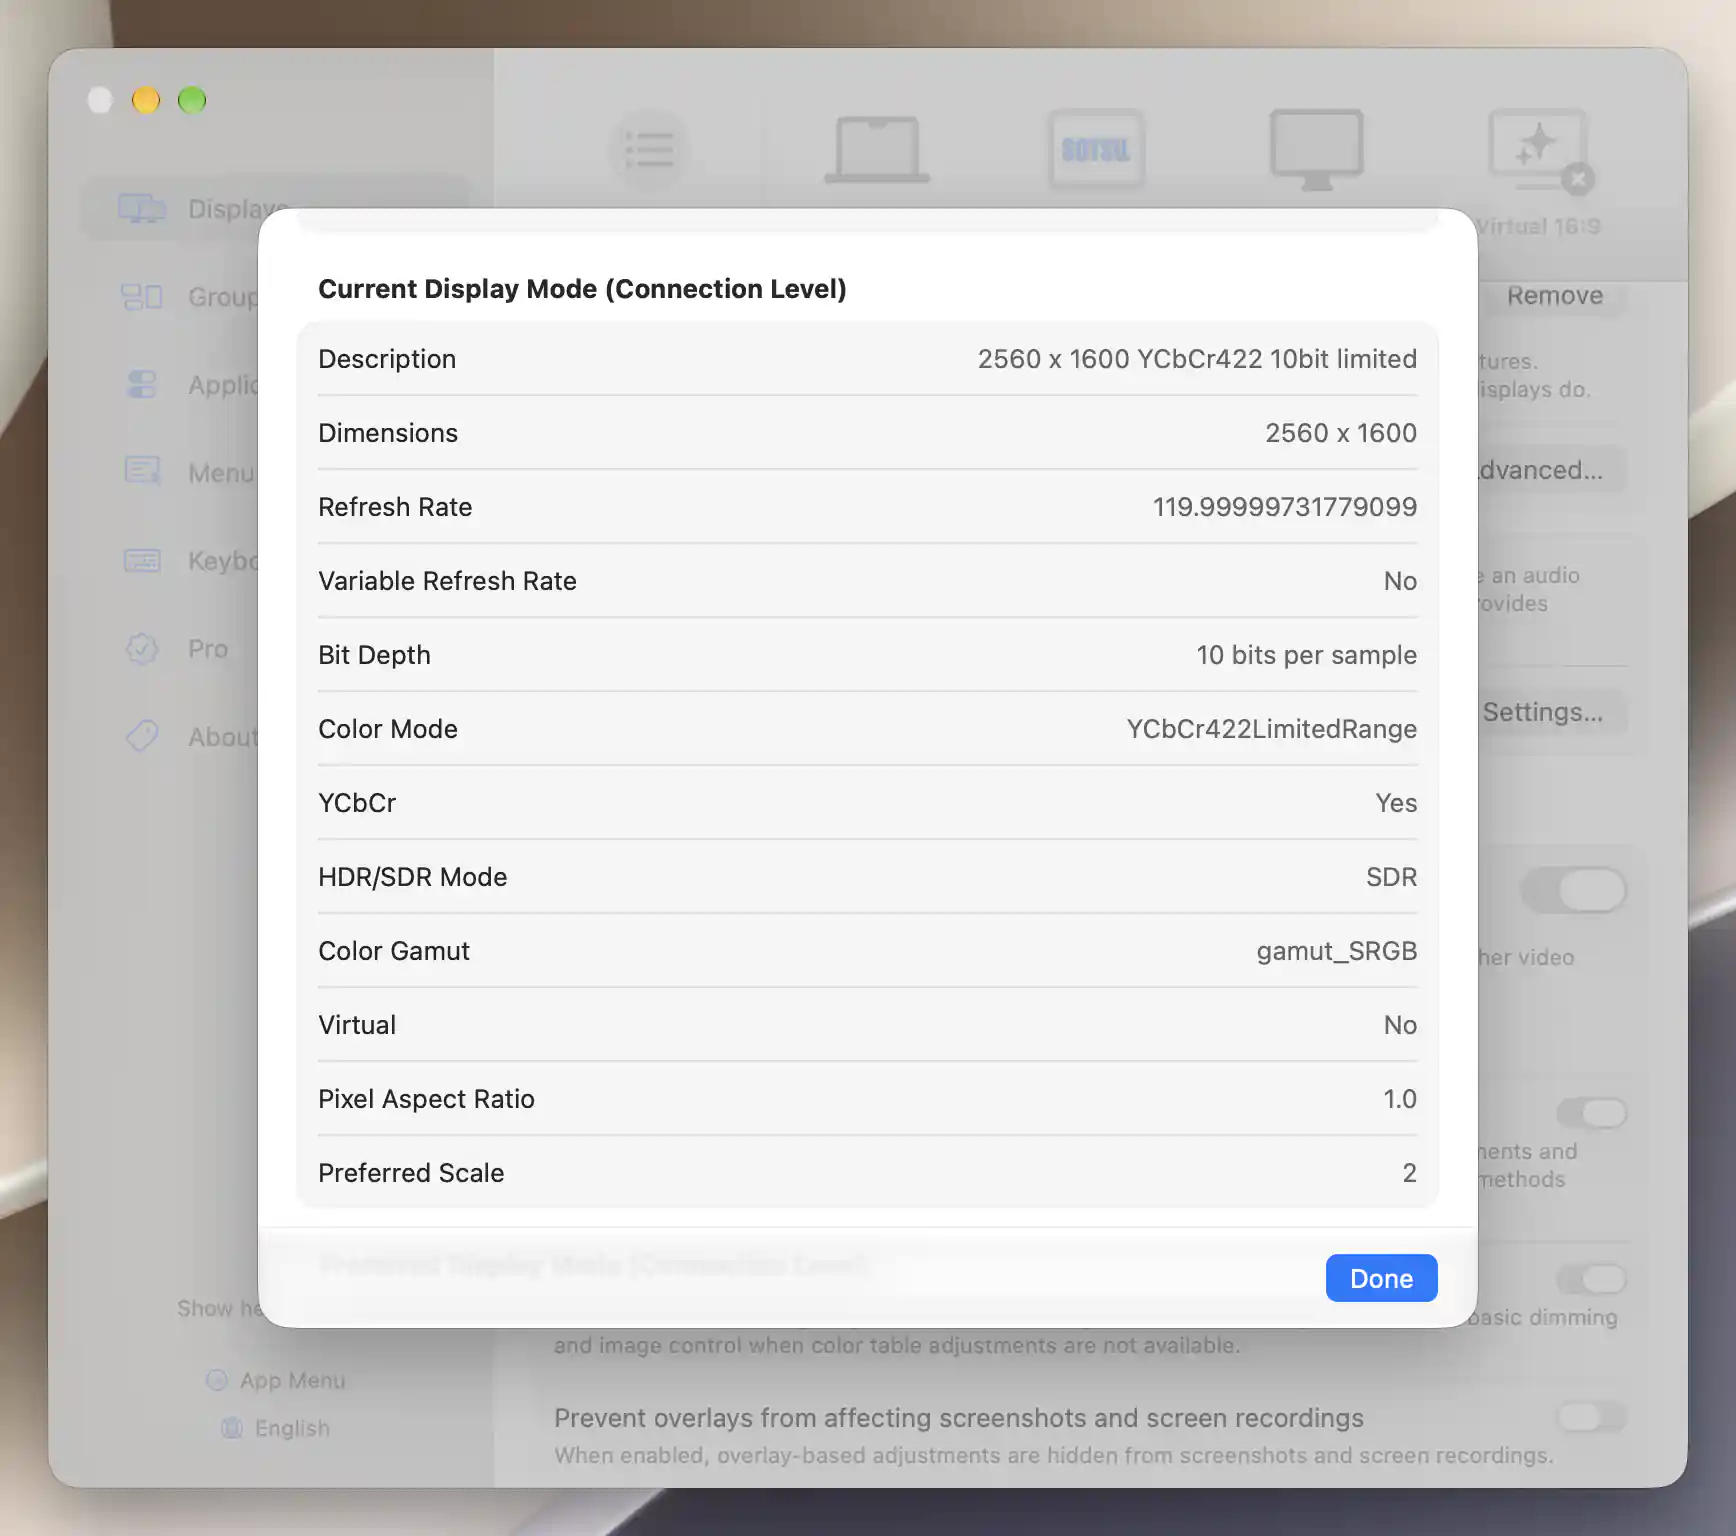The width and height of the screenshot is (1736, 1536).
Task: Open the Advanced... button behind dialog
Action: pos(1548,470)
